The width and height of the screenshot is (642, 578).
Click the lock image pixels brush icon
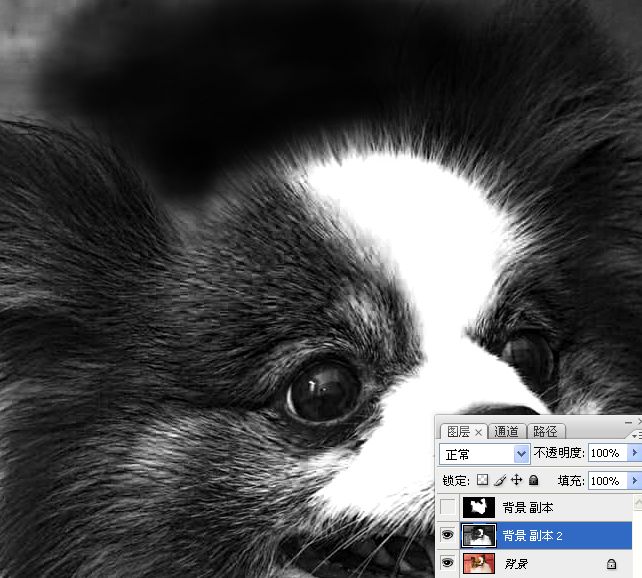[x=500, y=481]
